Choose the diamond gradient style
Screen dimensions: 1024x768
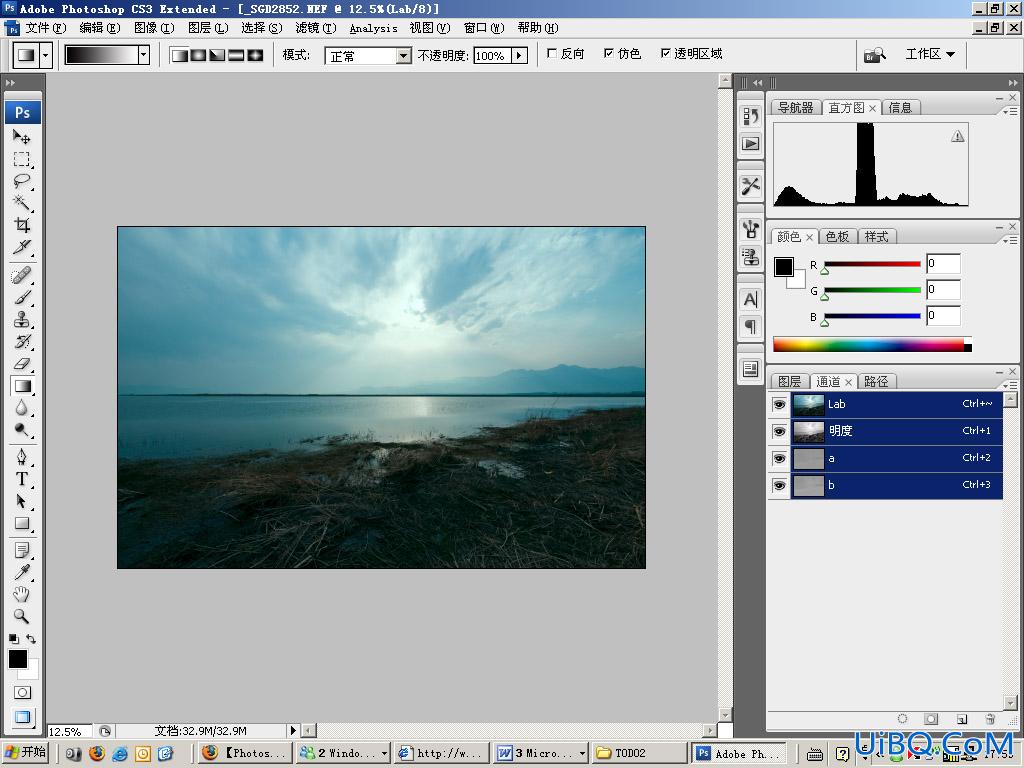(x=255, y=55)
